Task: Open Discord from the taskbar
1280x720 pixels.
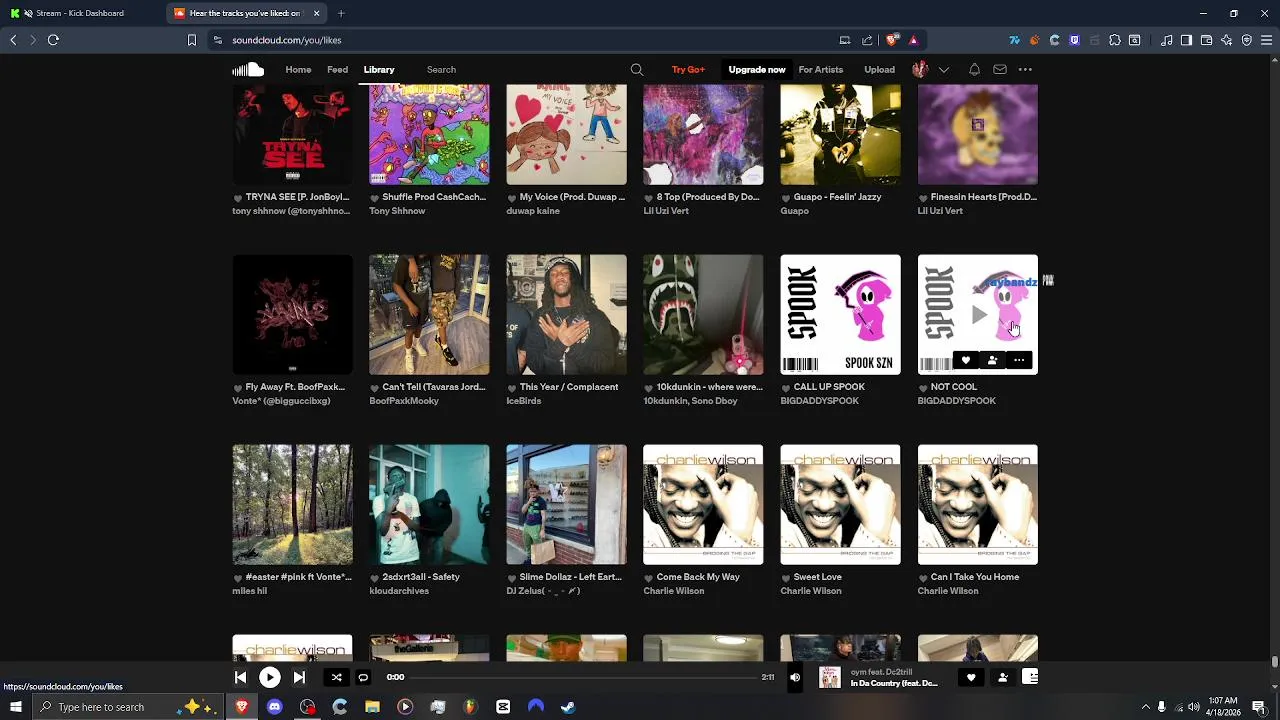Action: click(x=274, y=707)
